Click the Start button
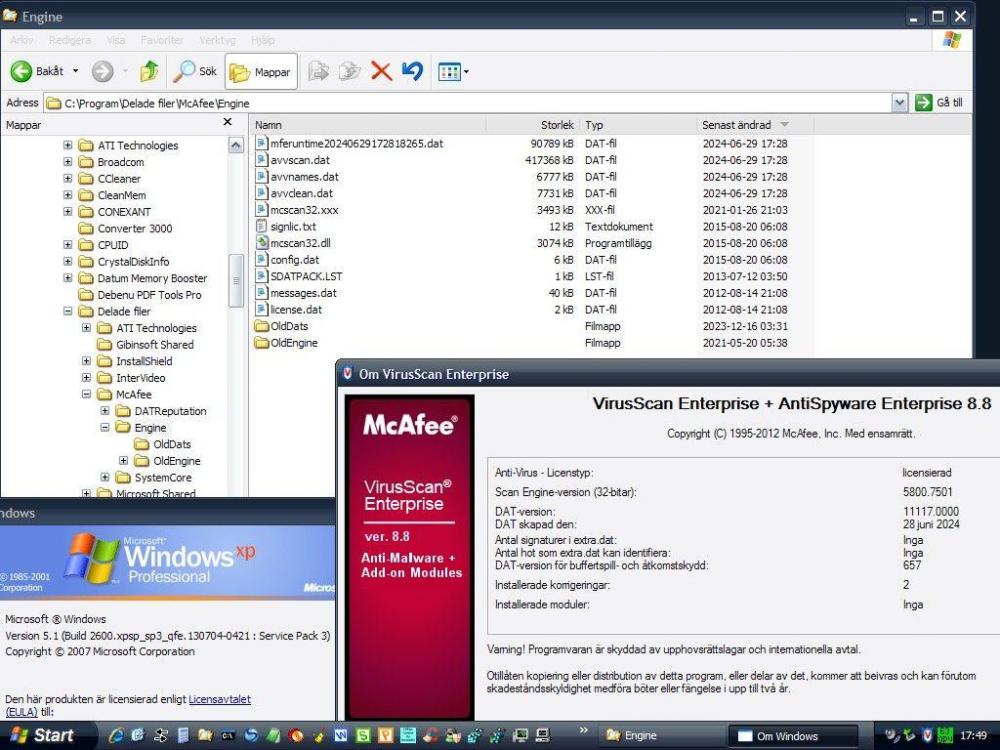This screenshot has height=750, width=1000. tap(42, 735)
